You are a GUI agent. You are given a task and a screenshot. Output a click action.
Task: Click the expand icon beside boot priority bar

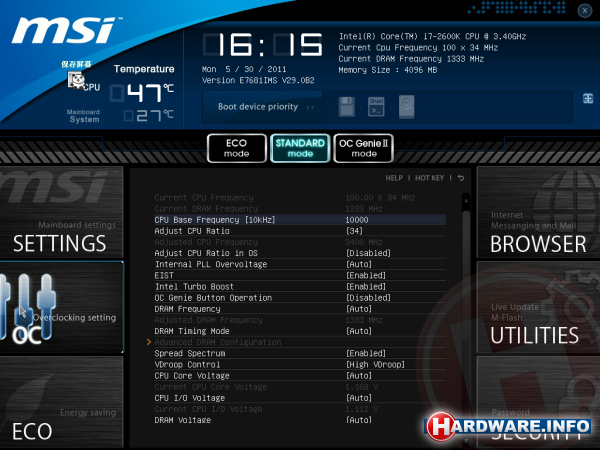(588, 98)
